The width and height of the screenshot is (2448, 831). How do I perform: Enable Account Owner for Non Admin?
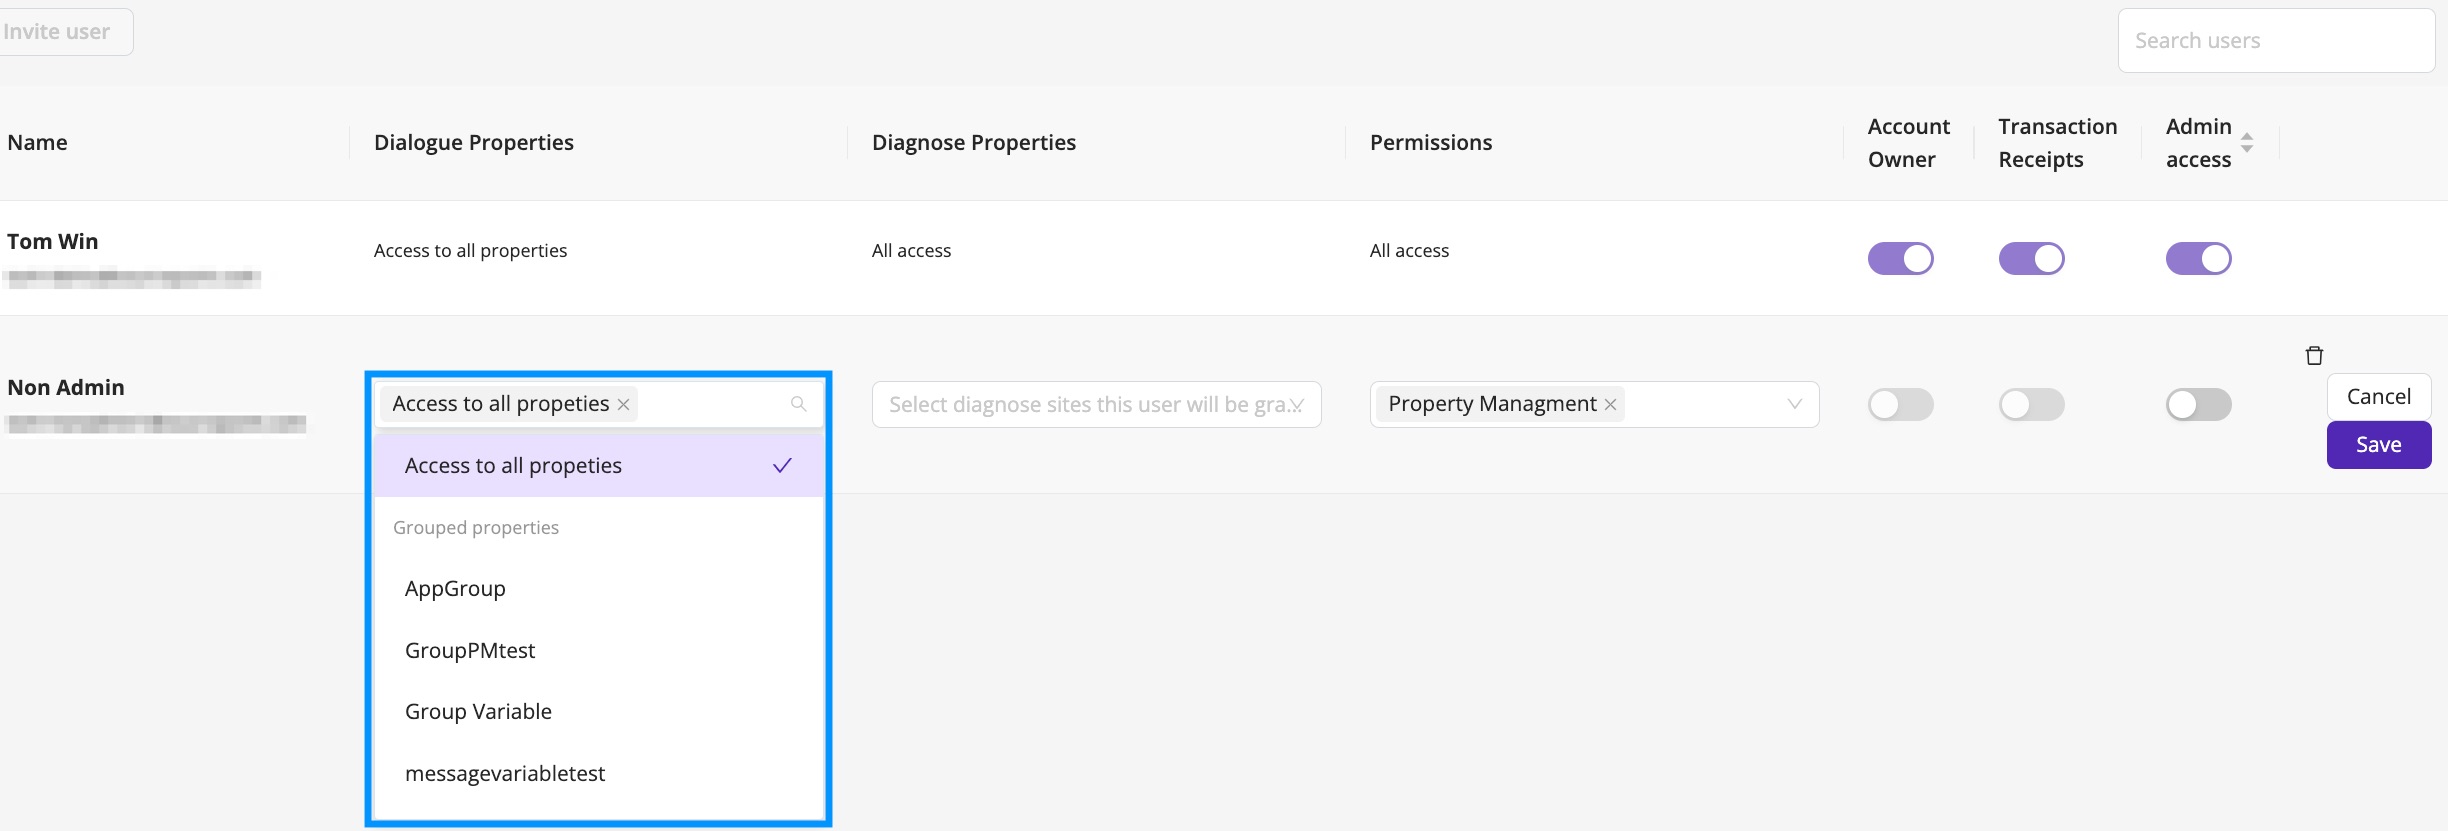tap(1900, 404)
